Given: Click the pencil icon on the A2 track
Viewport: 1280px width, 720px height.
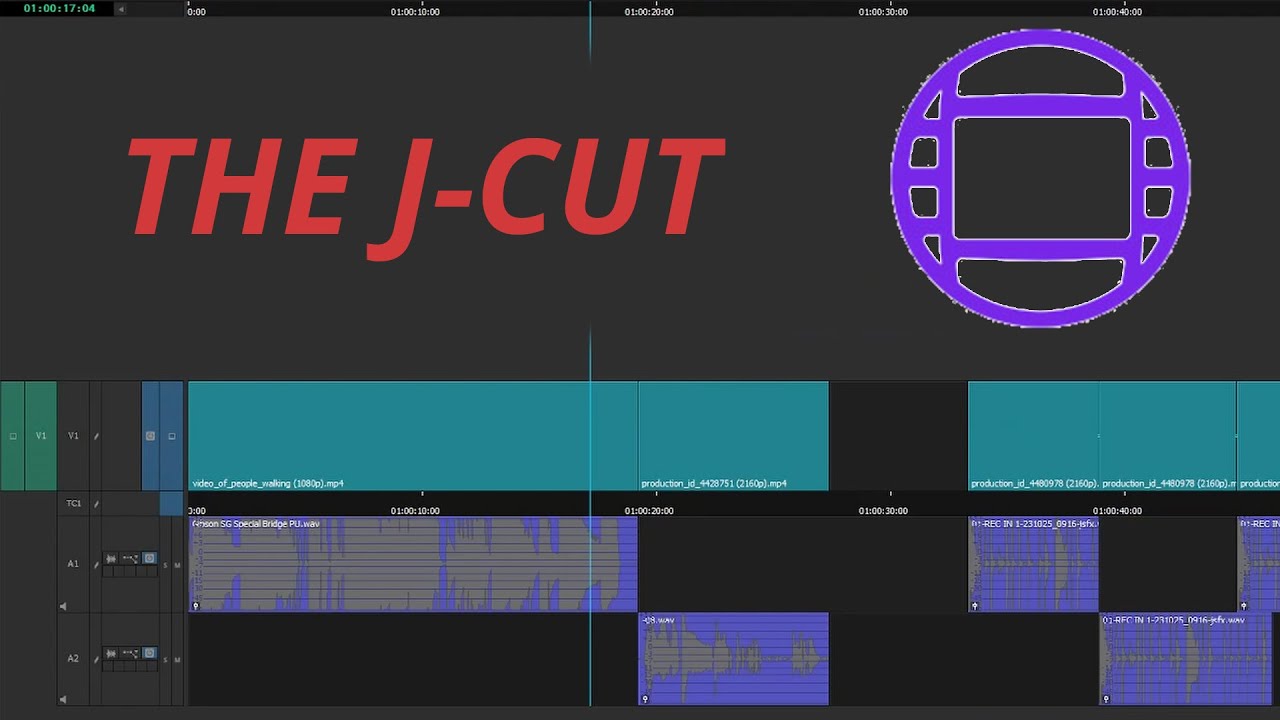Looking at the screenshot, I should click(97, 659).
